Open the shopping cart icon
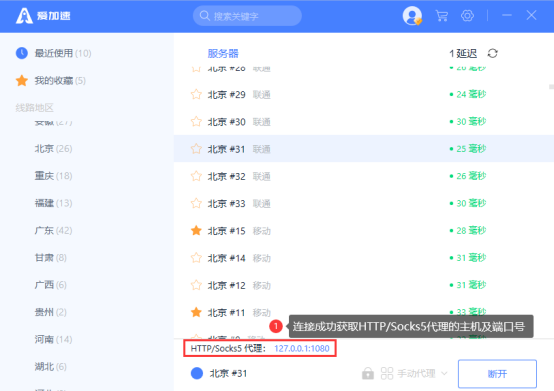 (x=442, y=16)
